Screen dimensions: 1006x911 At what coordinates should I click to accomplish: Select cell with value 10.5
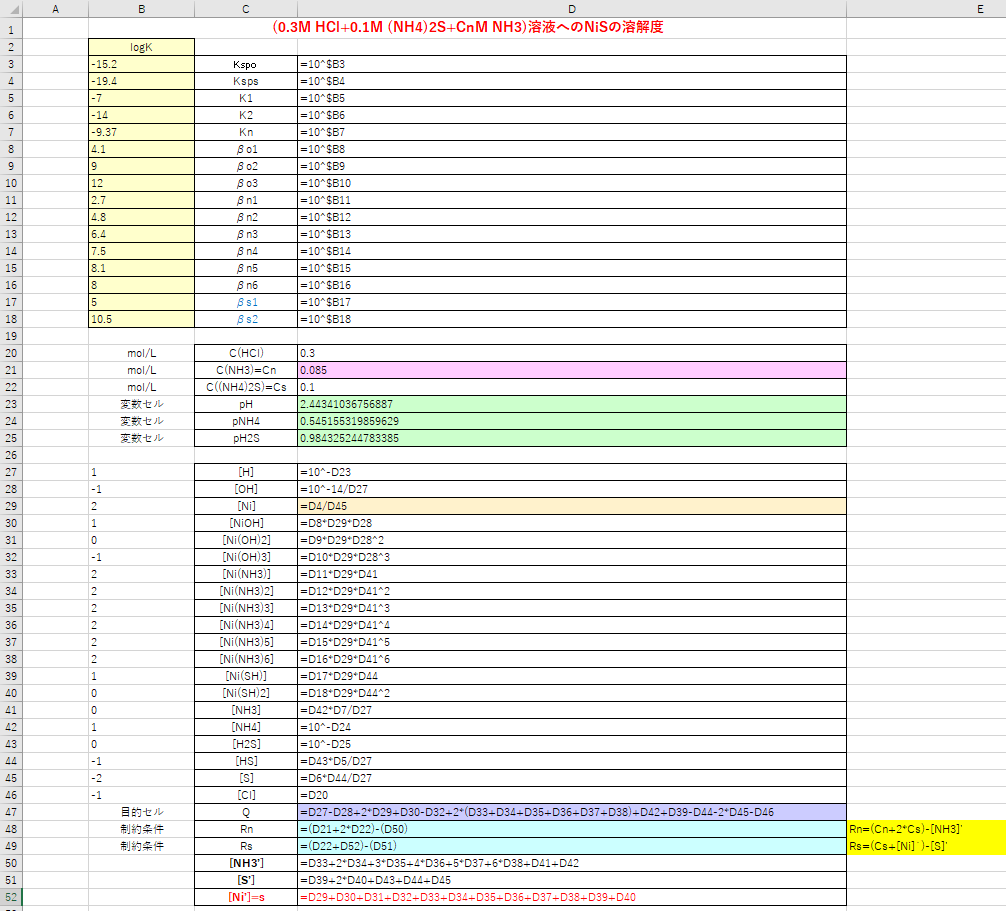(142, 319)
